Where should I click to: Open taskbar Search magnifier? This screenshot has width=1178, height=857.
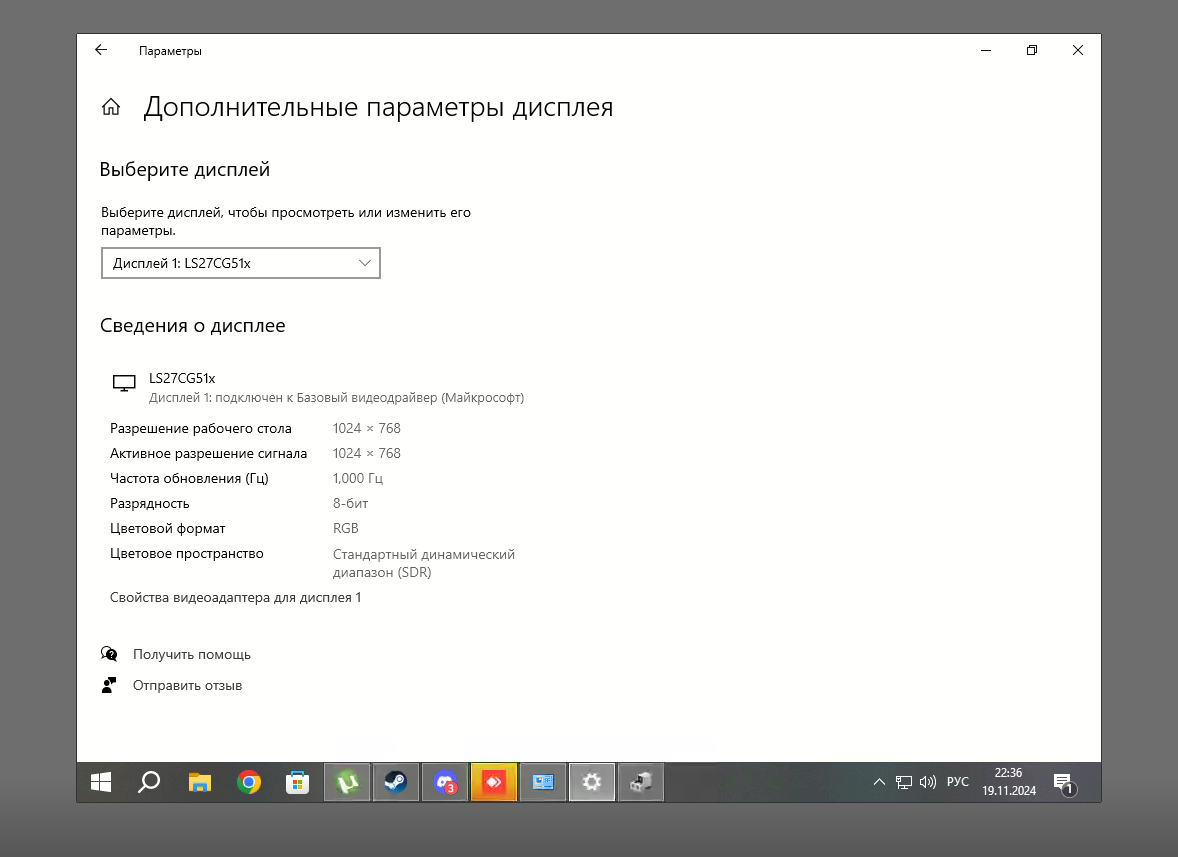coord(150,783)
